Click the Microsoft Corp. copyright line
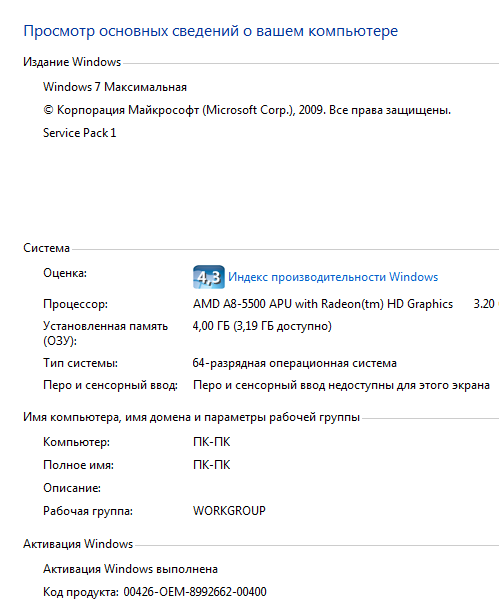The image size is (499, 612). coord(247,110)
